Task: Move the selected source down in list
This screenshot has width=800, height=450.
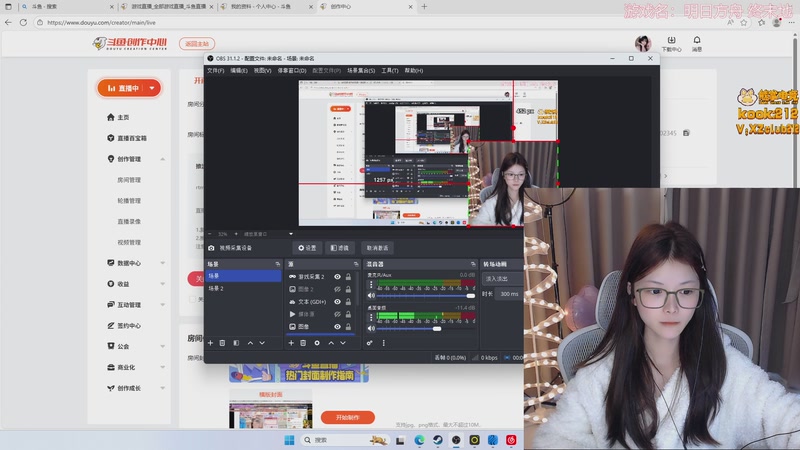Action: click(x=343, y=343)
